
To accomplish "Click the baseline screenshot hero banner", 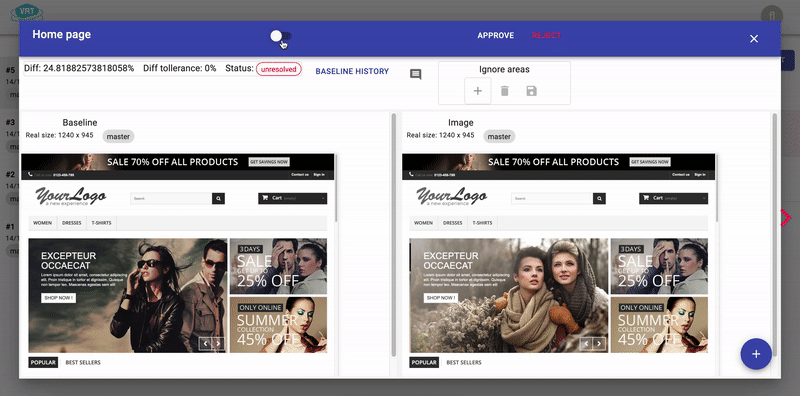I will coord(128,295).
